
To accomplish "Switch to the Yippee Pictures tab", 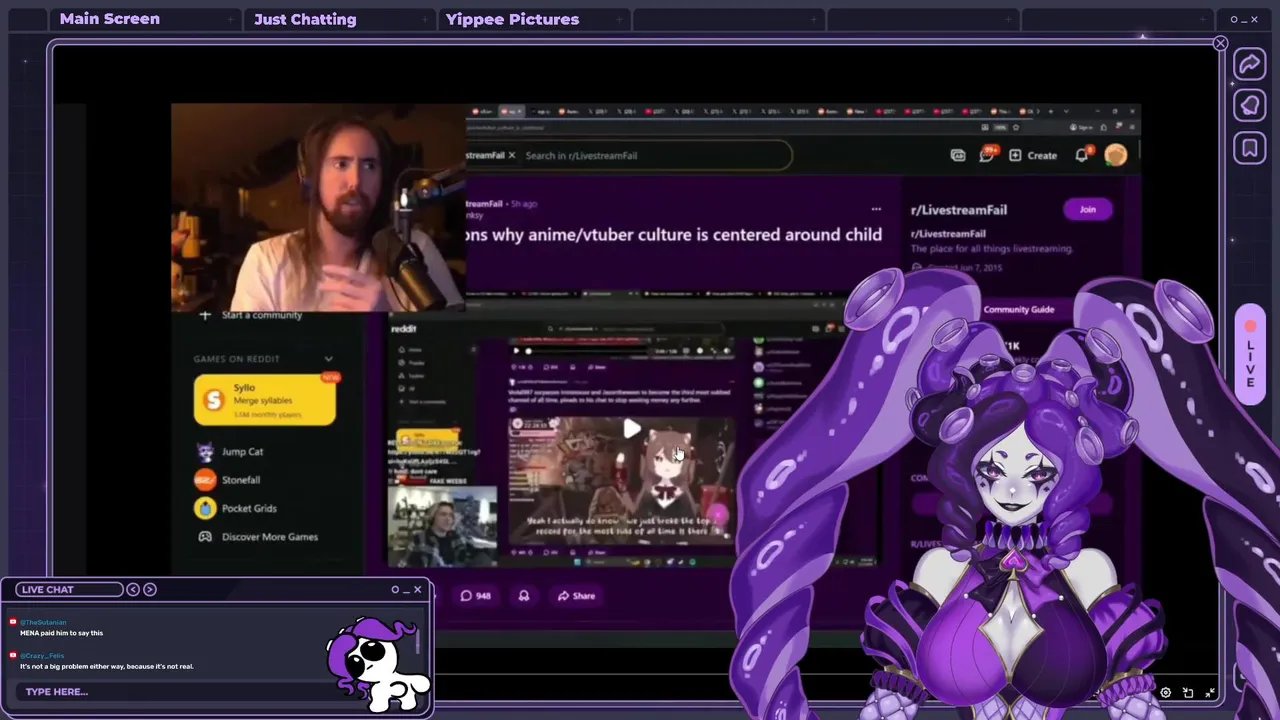I will pos(512,19).
